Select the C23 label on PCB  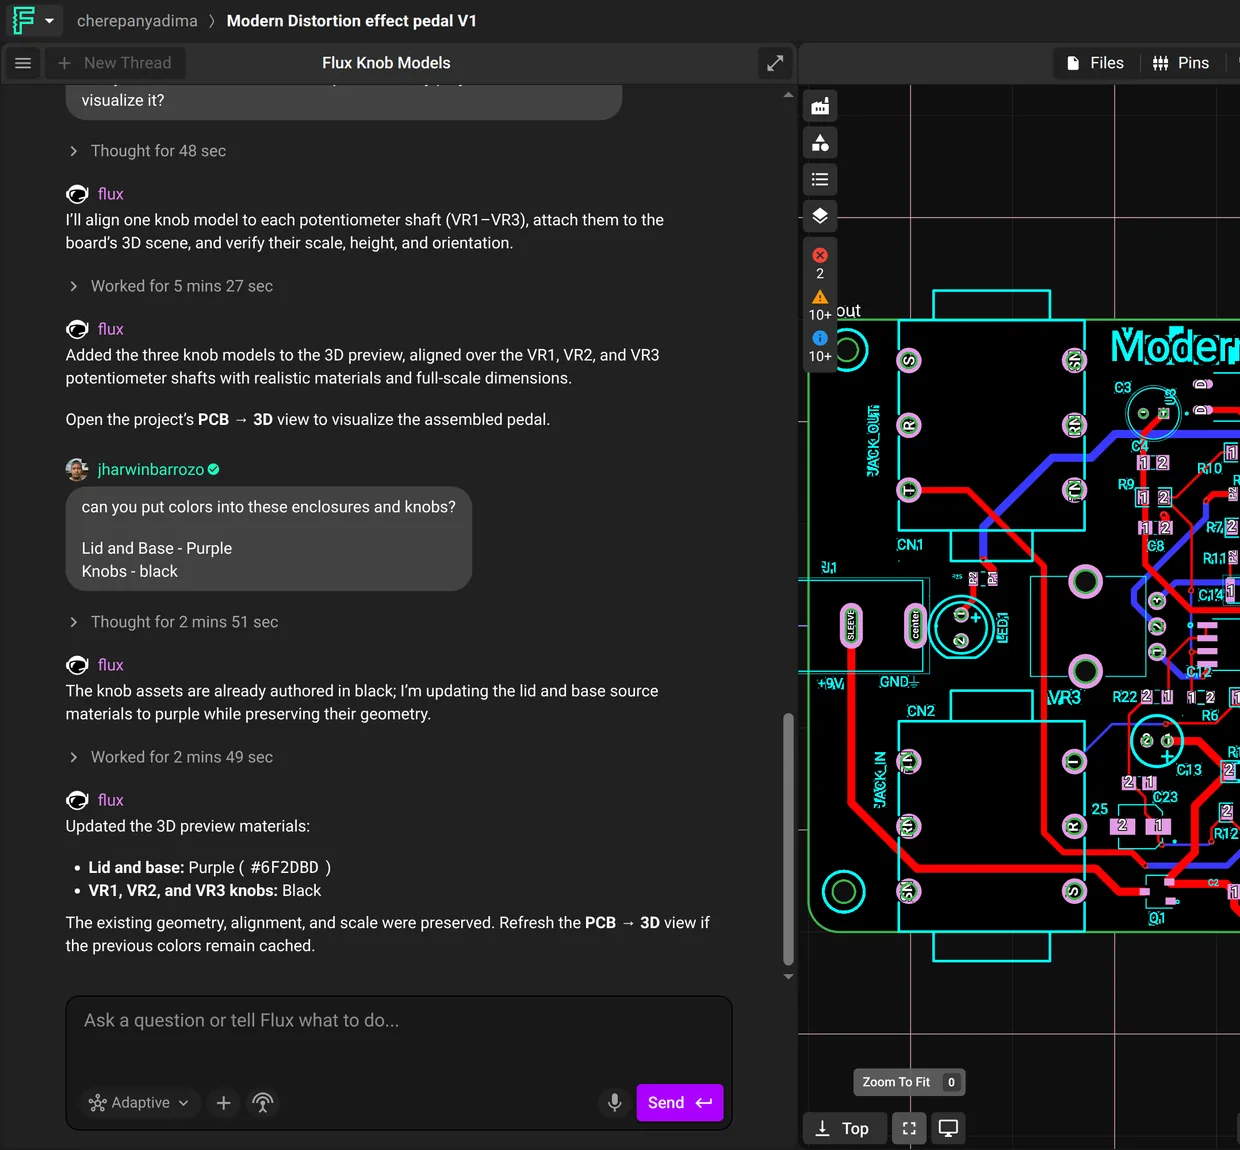point(1166,797)
